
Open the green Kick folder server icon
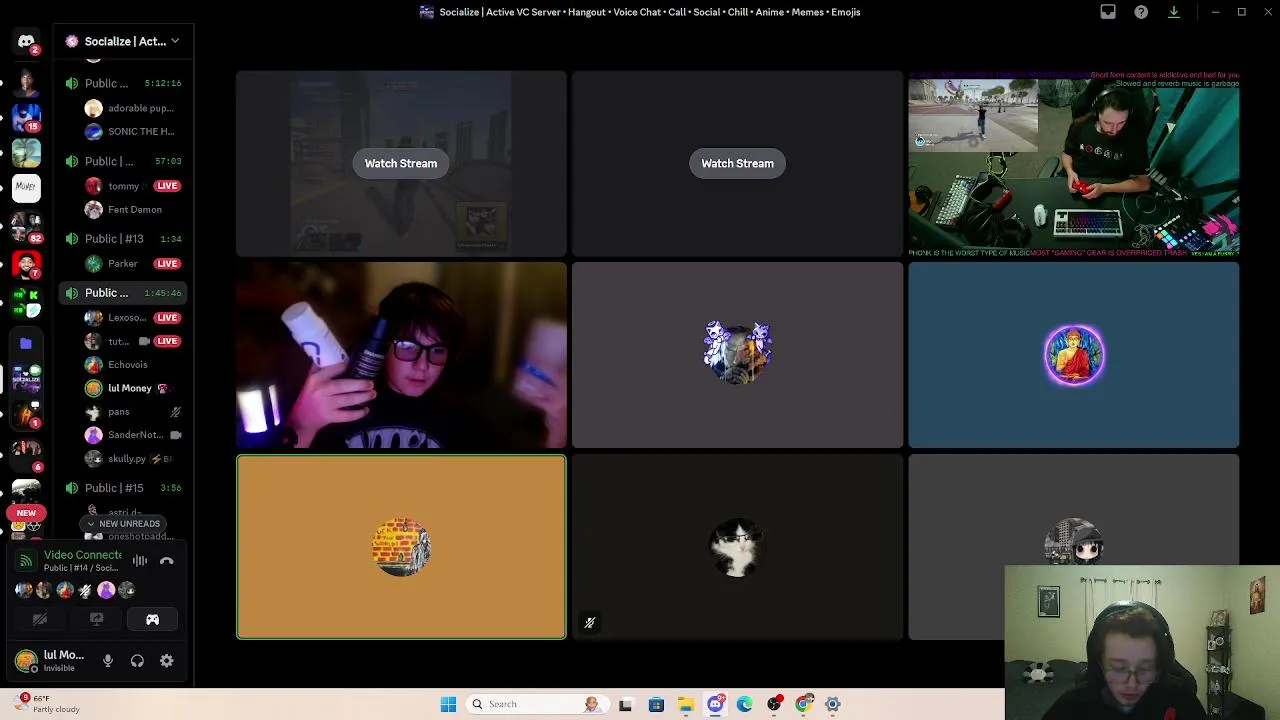[x=26, y=303]
